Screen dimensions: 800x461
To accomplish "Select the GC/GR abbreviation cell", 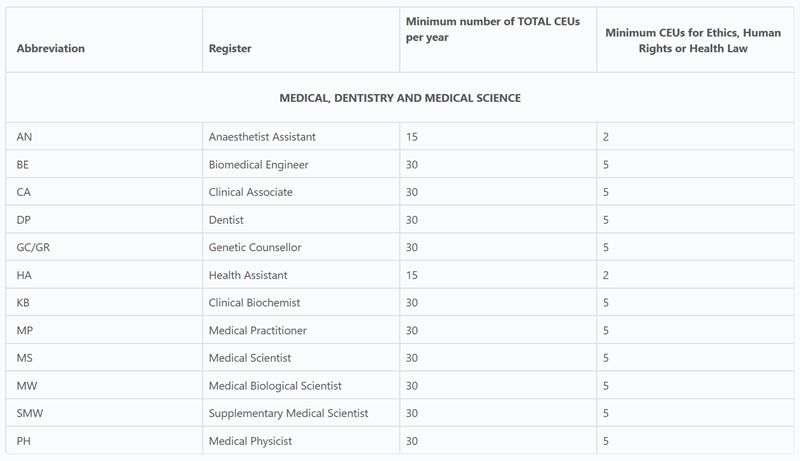I will (33, 247).
